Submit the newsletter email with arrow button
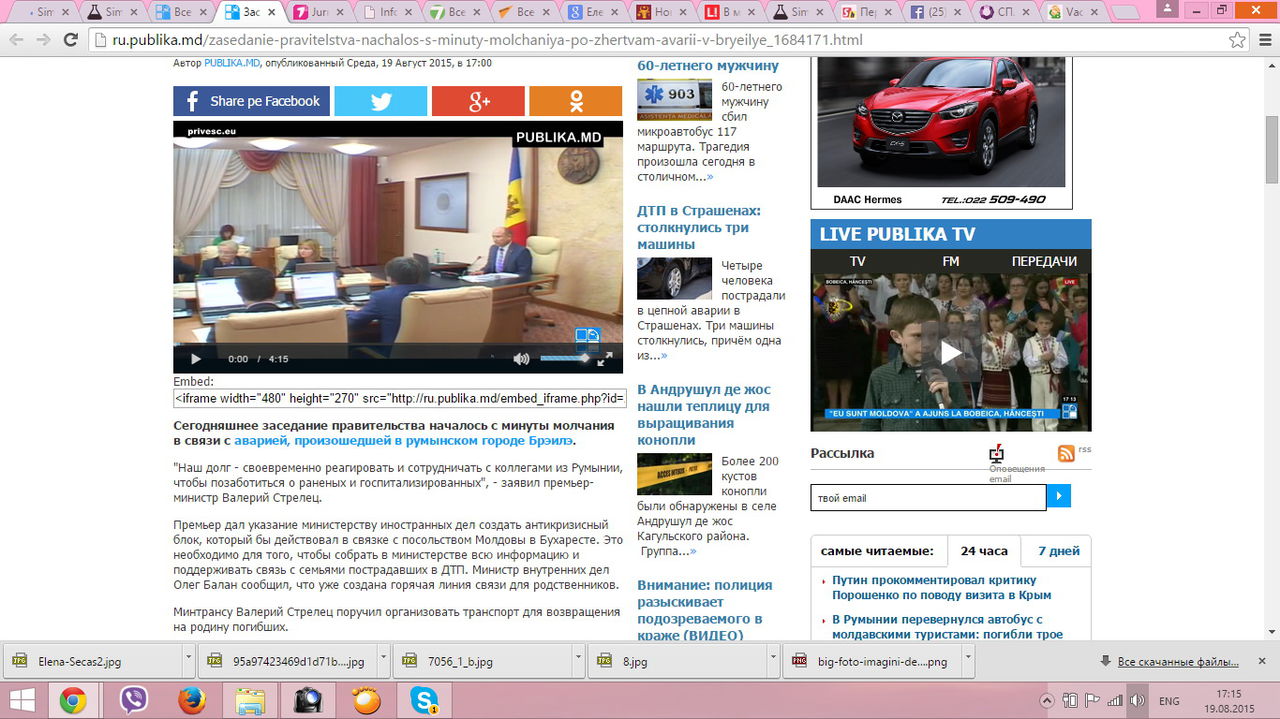The height and width of the screenshot is (719, 1280). point(1058,496)
